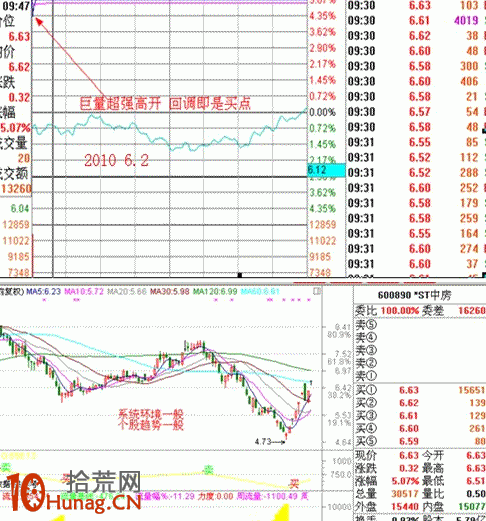Click the 09:47 time readout
This screenshot has height=521, width=486.
[16, 6]
